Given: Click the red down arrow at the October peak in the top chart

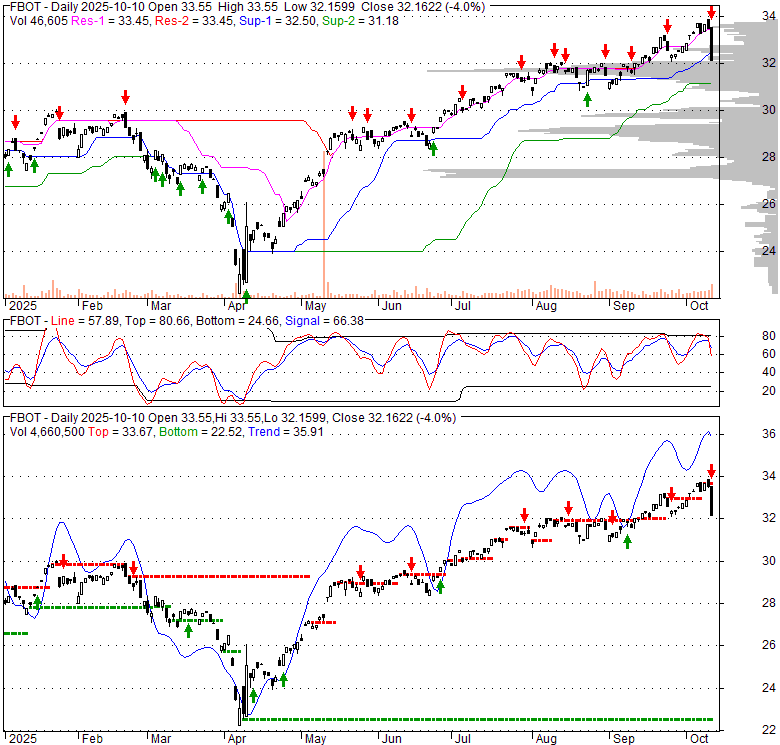Looking at the screenshot, I should pos(711,13).
